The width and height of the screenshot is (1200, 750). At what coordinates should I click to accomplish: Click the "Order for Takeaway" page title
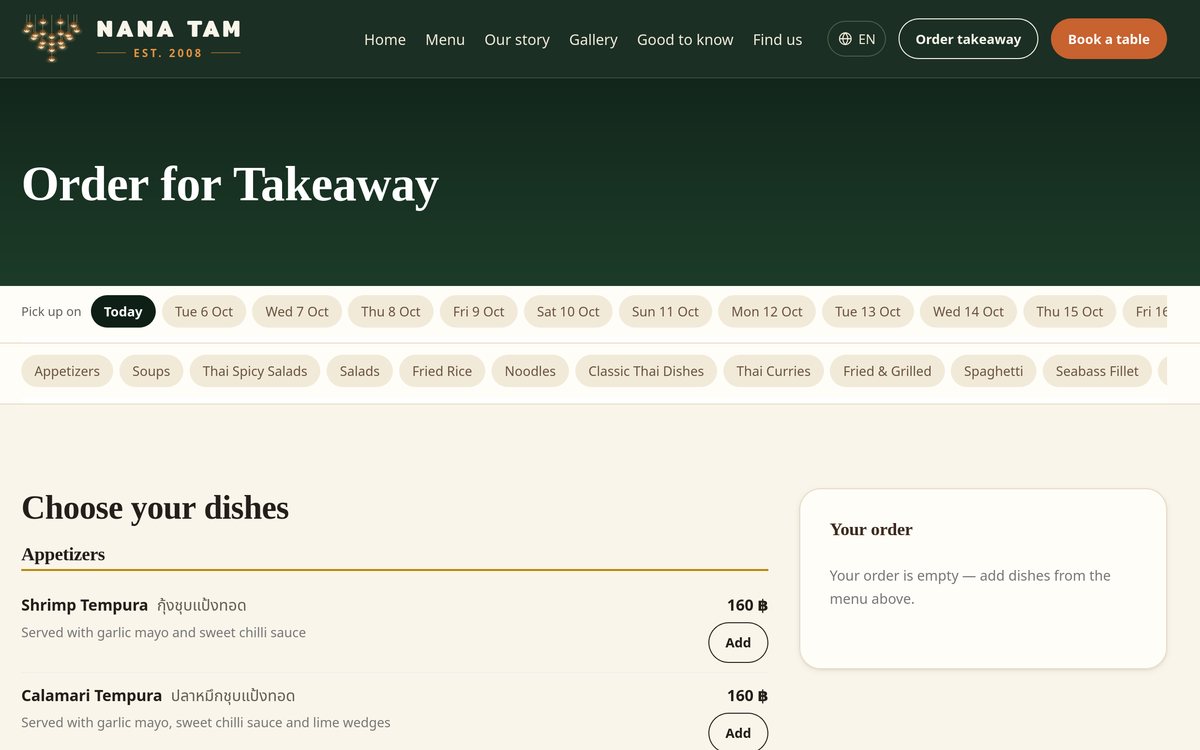coord(230,184)
